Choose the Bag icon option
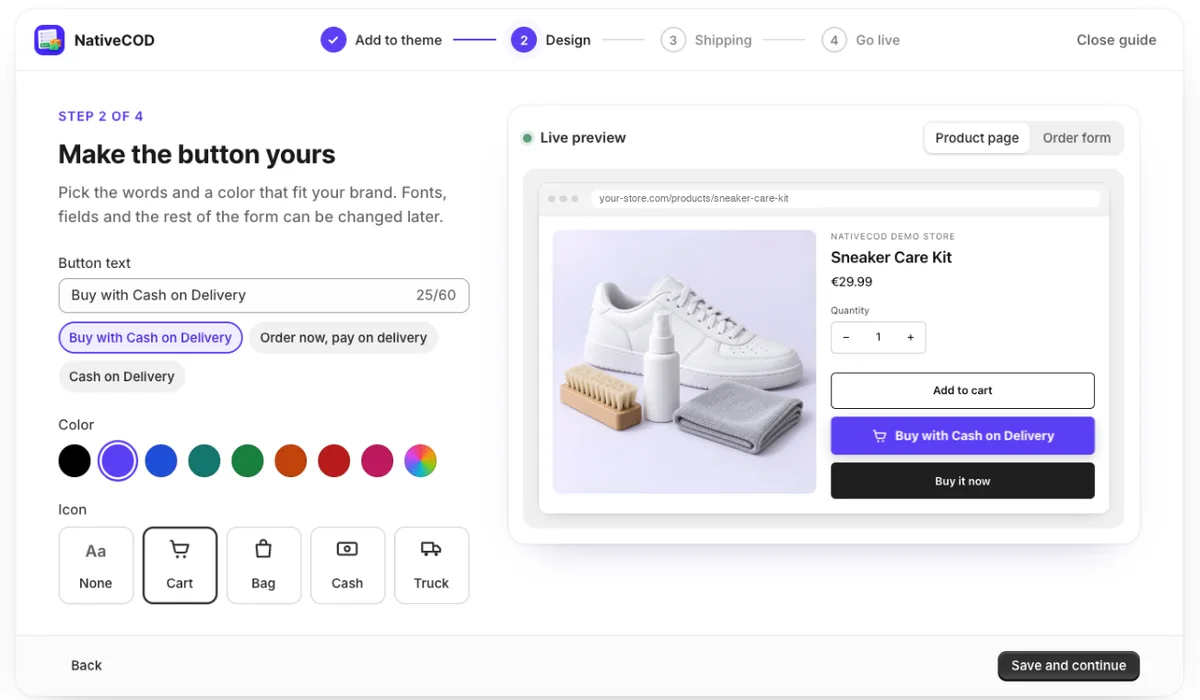1200x700 pixels. (264, 566)
